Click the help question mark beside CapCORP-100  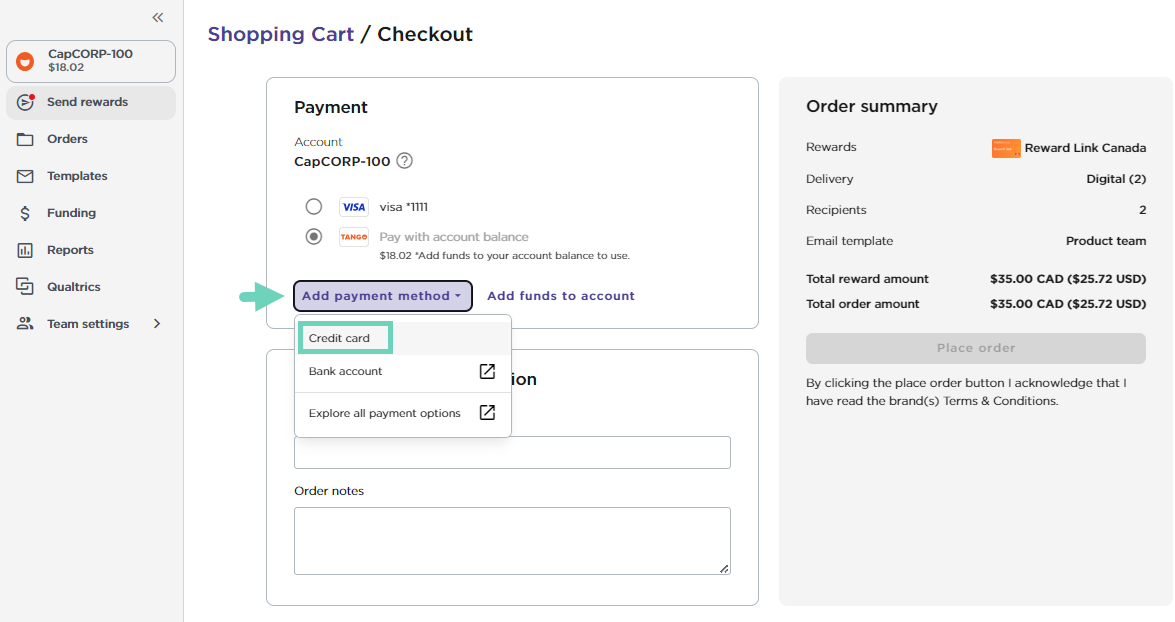click(x=403, y=160)
